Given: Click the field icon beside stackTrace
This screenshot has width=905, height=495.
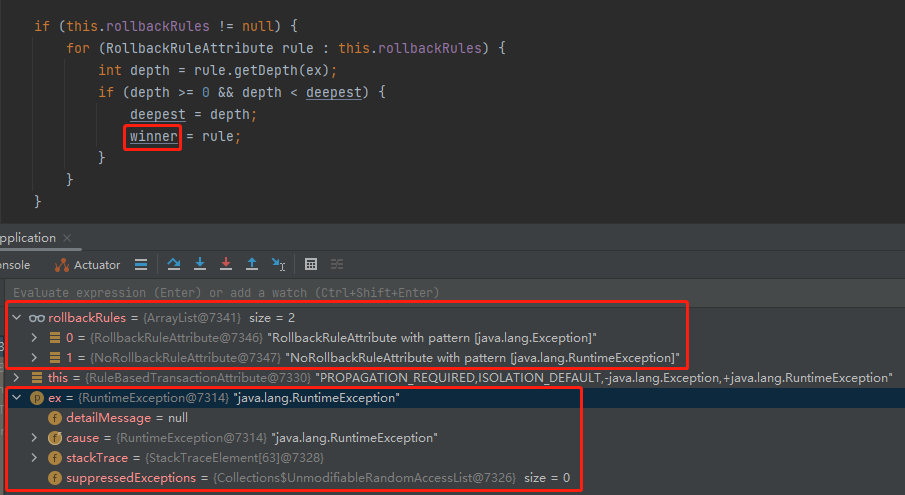Looking at the screenshot, I should point(55,458).
